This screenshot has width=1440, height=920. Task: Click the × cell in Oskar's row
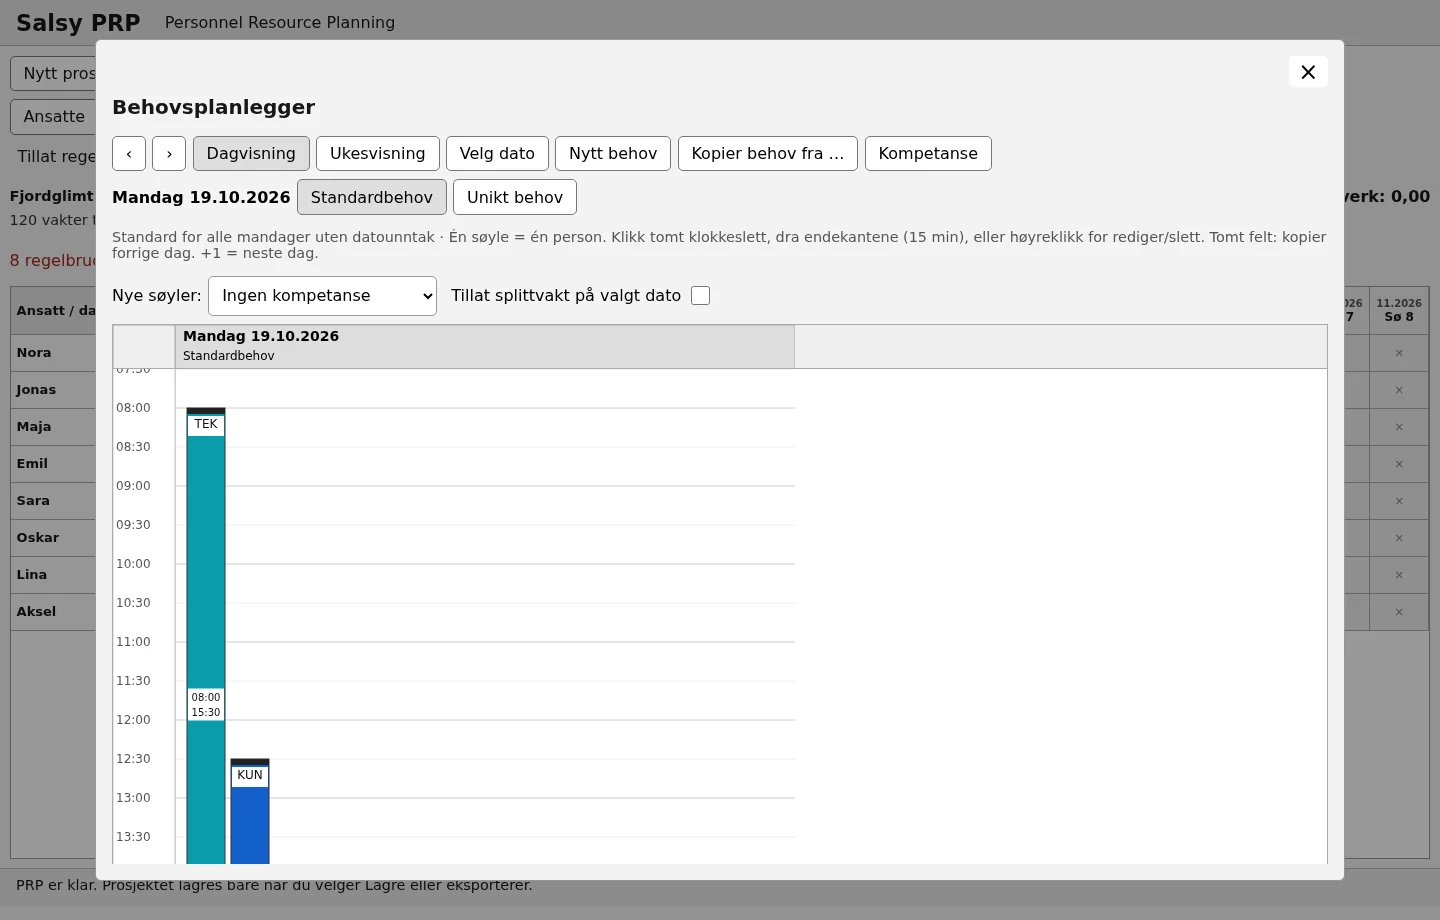point(1399,538)
